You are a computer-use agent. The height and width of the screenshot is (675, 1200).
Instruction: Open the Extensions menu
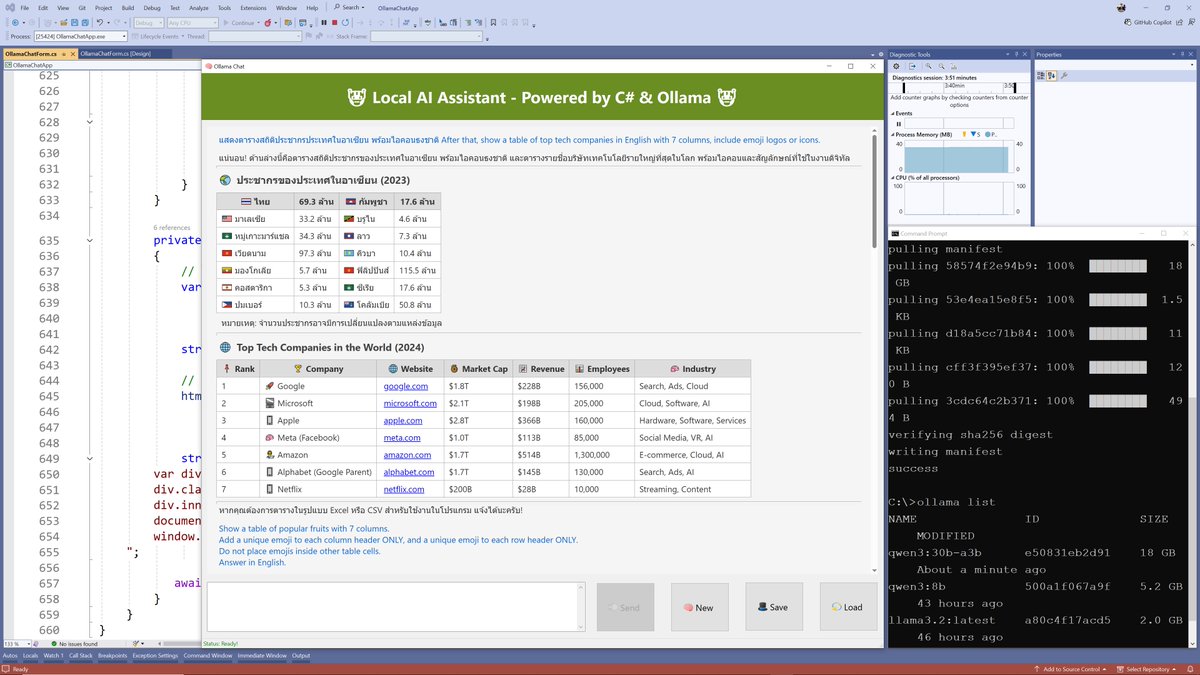[253, 7]
